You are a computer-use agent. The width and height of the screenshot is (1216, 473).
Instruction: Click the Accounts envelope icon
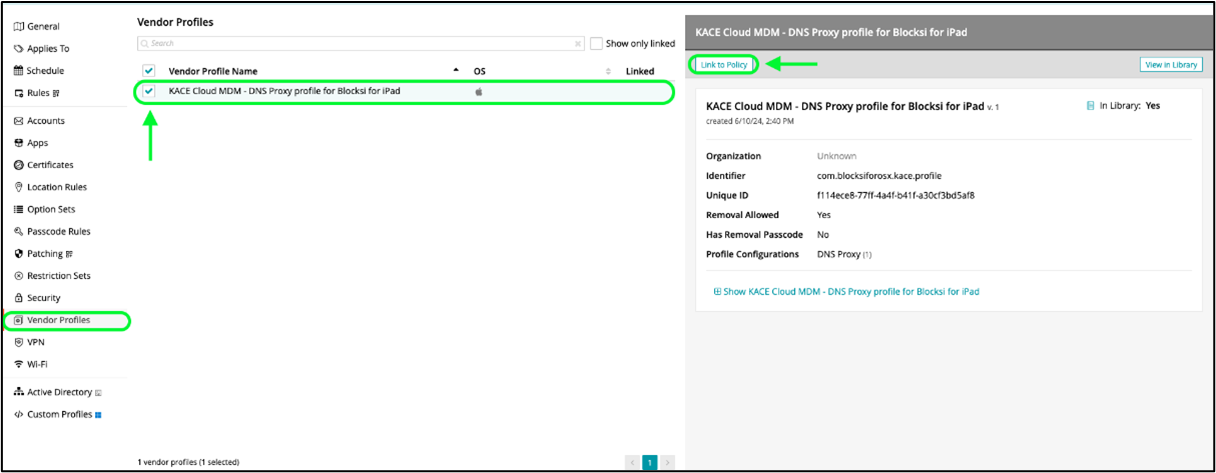click(19, 121)
